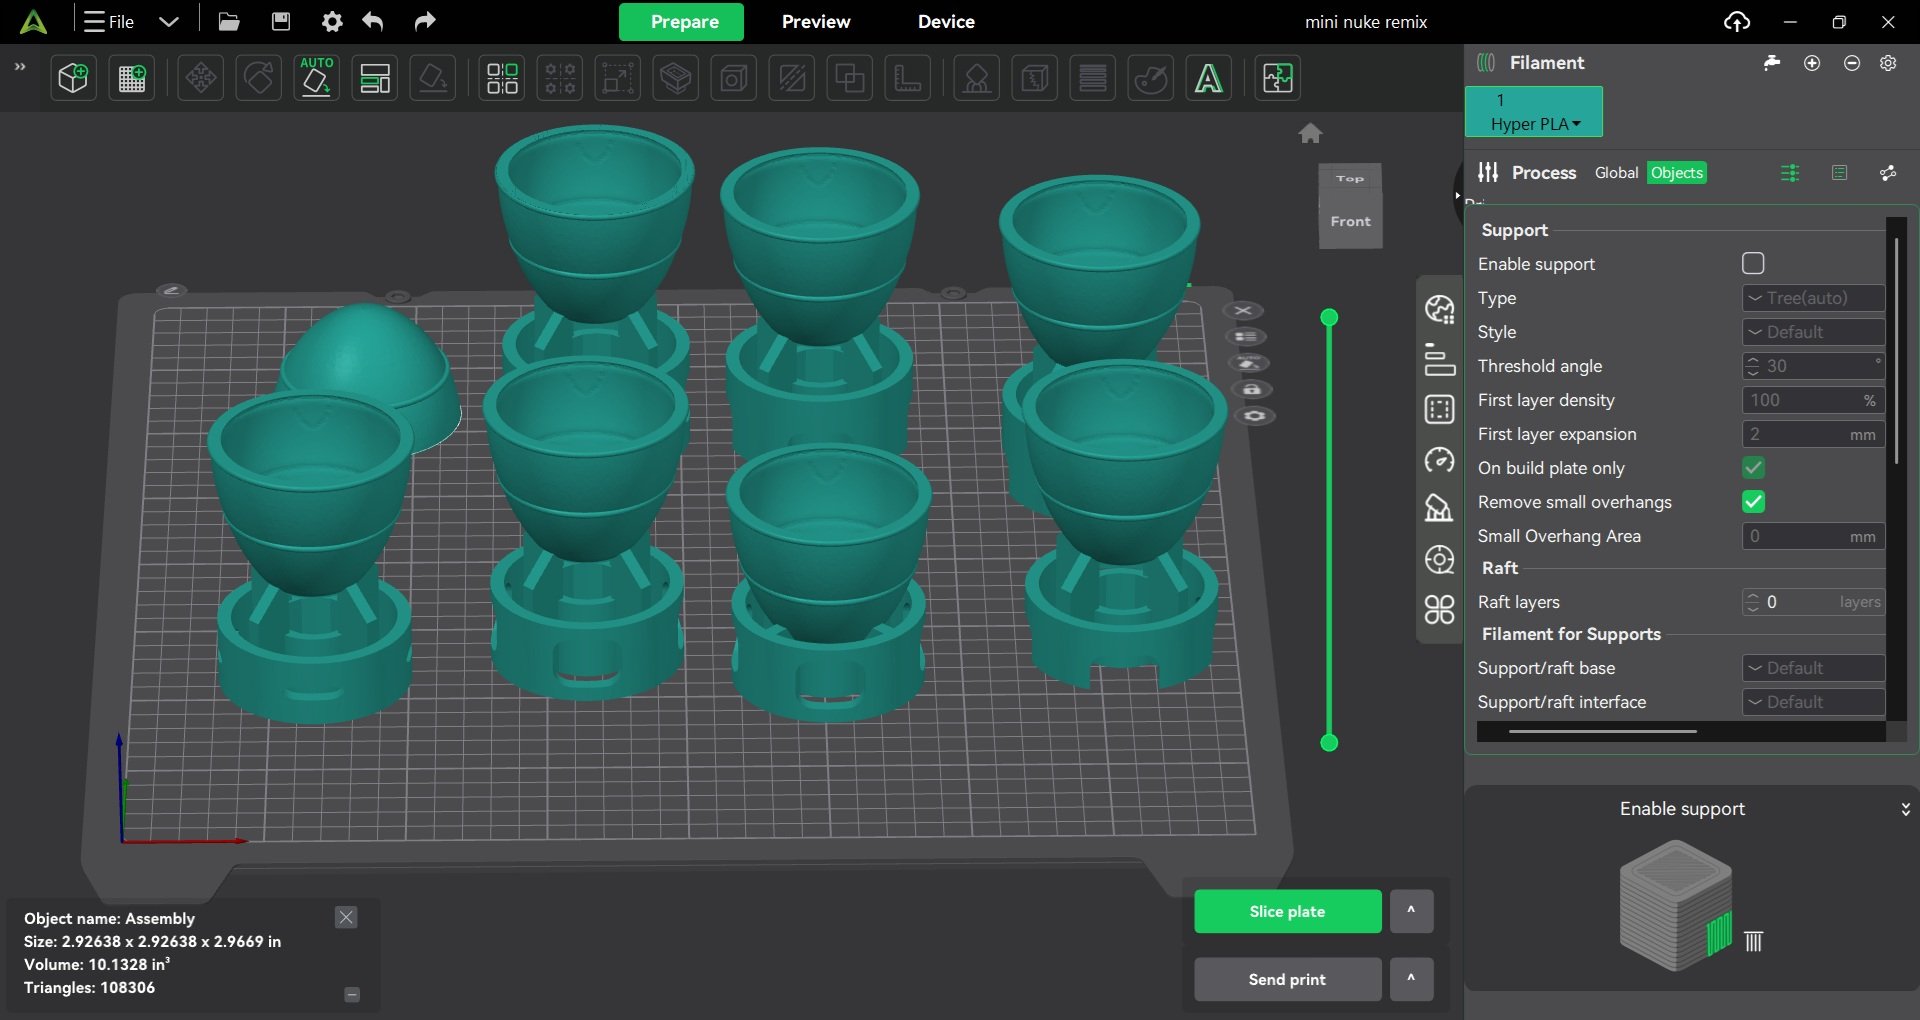Click the Add model cube icon

73,78
